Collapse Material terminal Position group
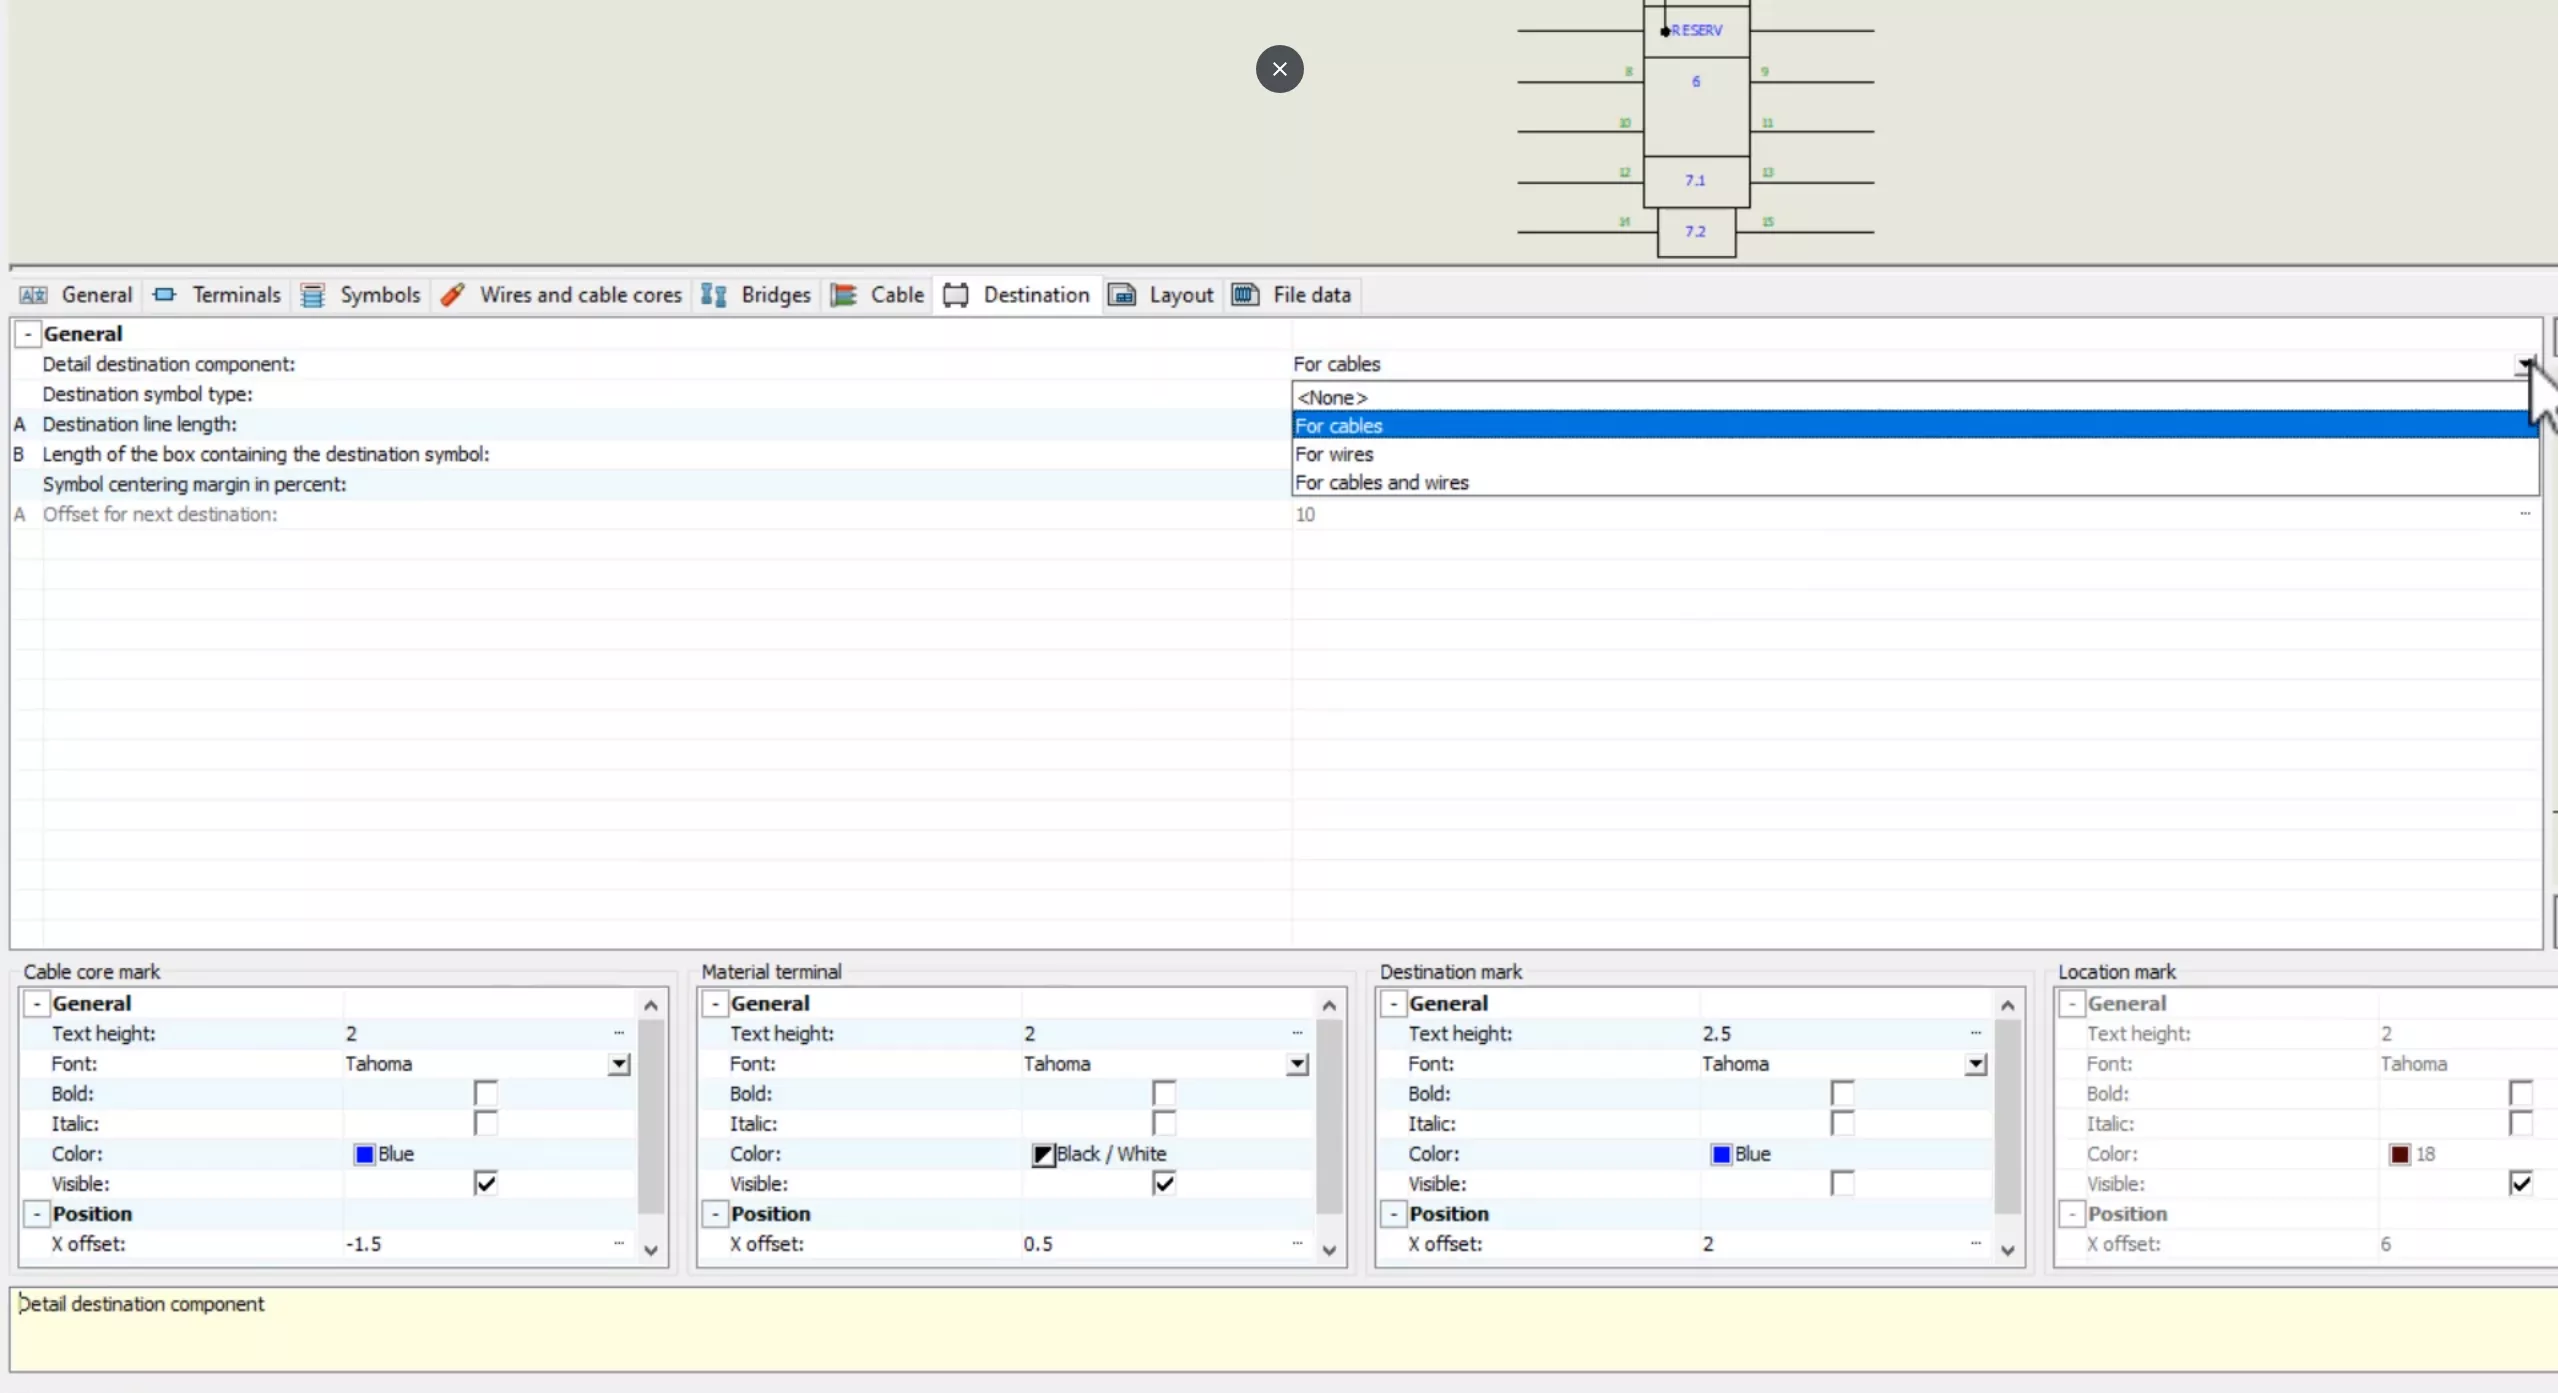 coord(715,1213)
